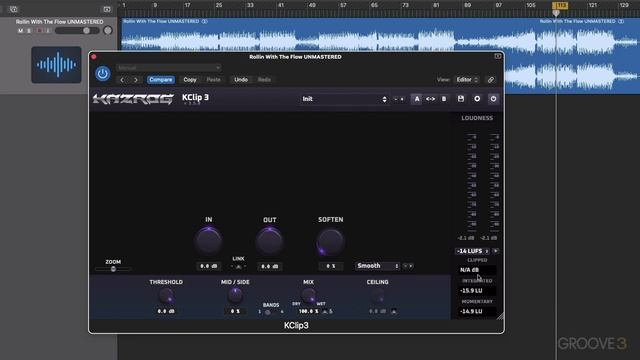Click the SOFTEN knob
640x360 pixels.
tap(330, 241)
